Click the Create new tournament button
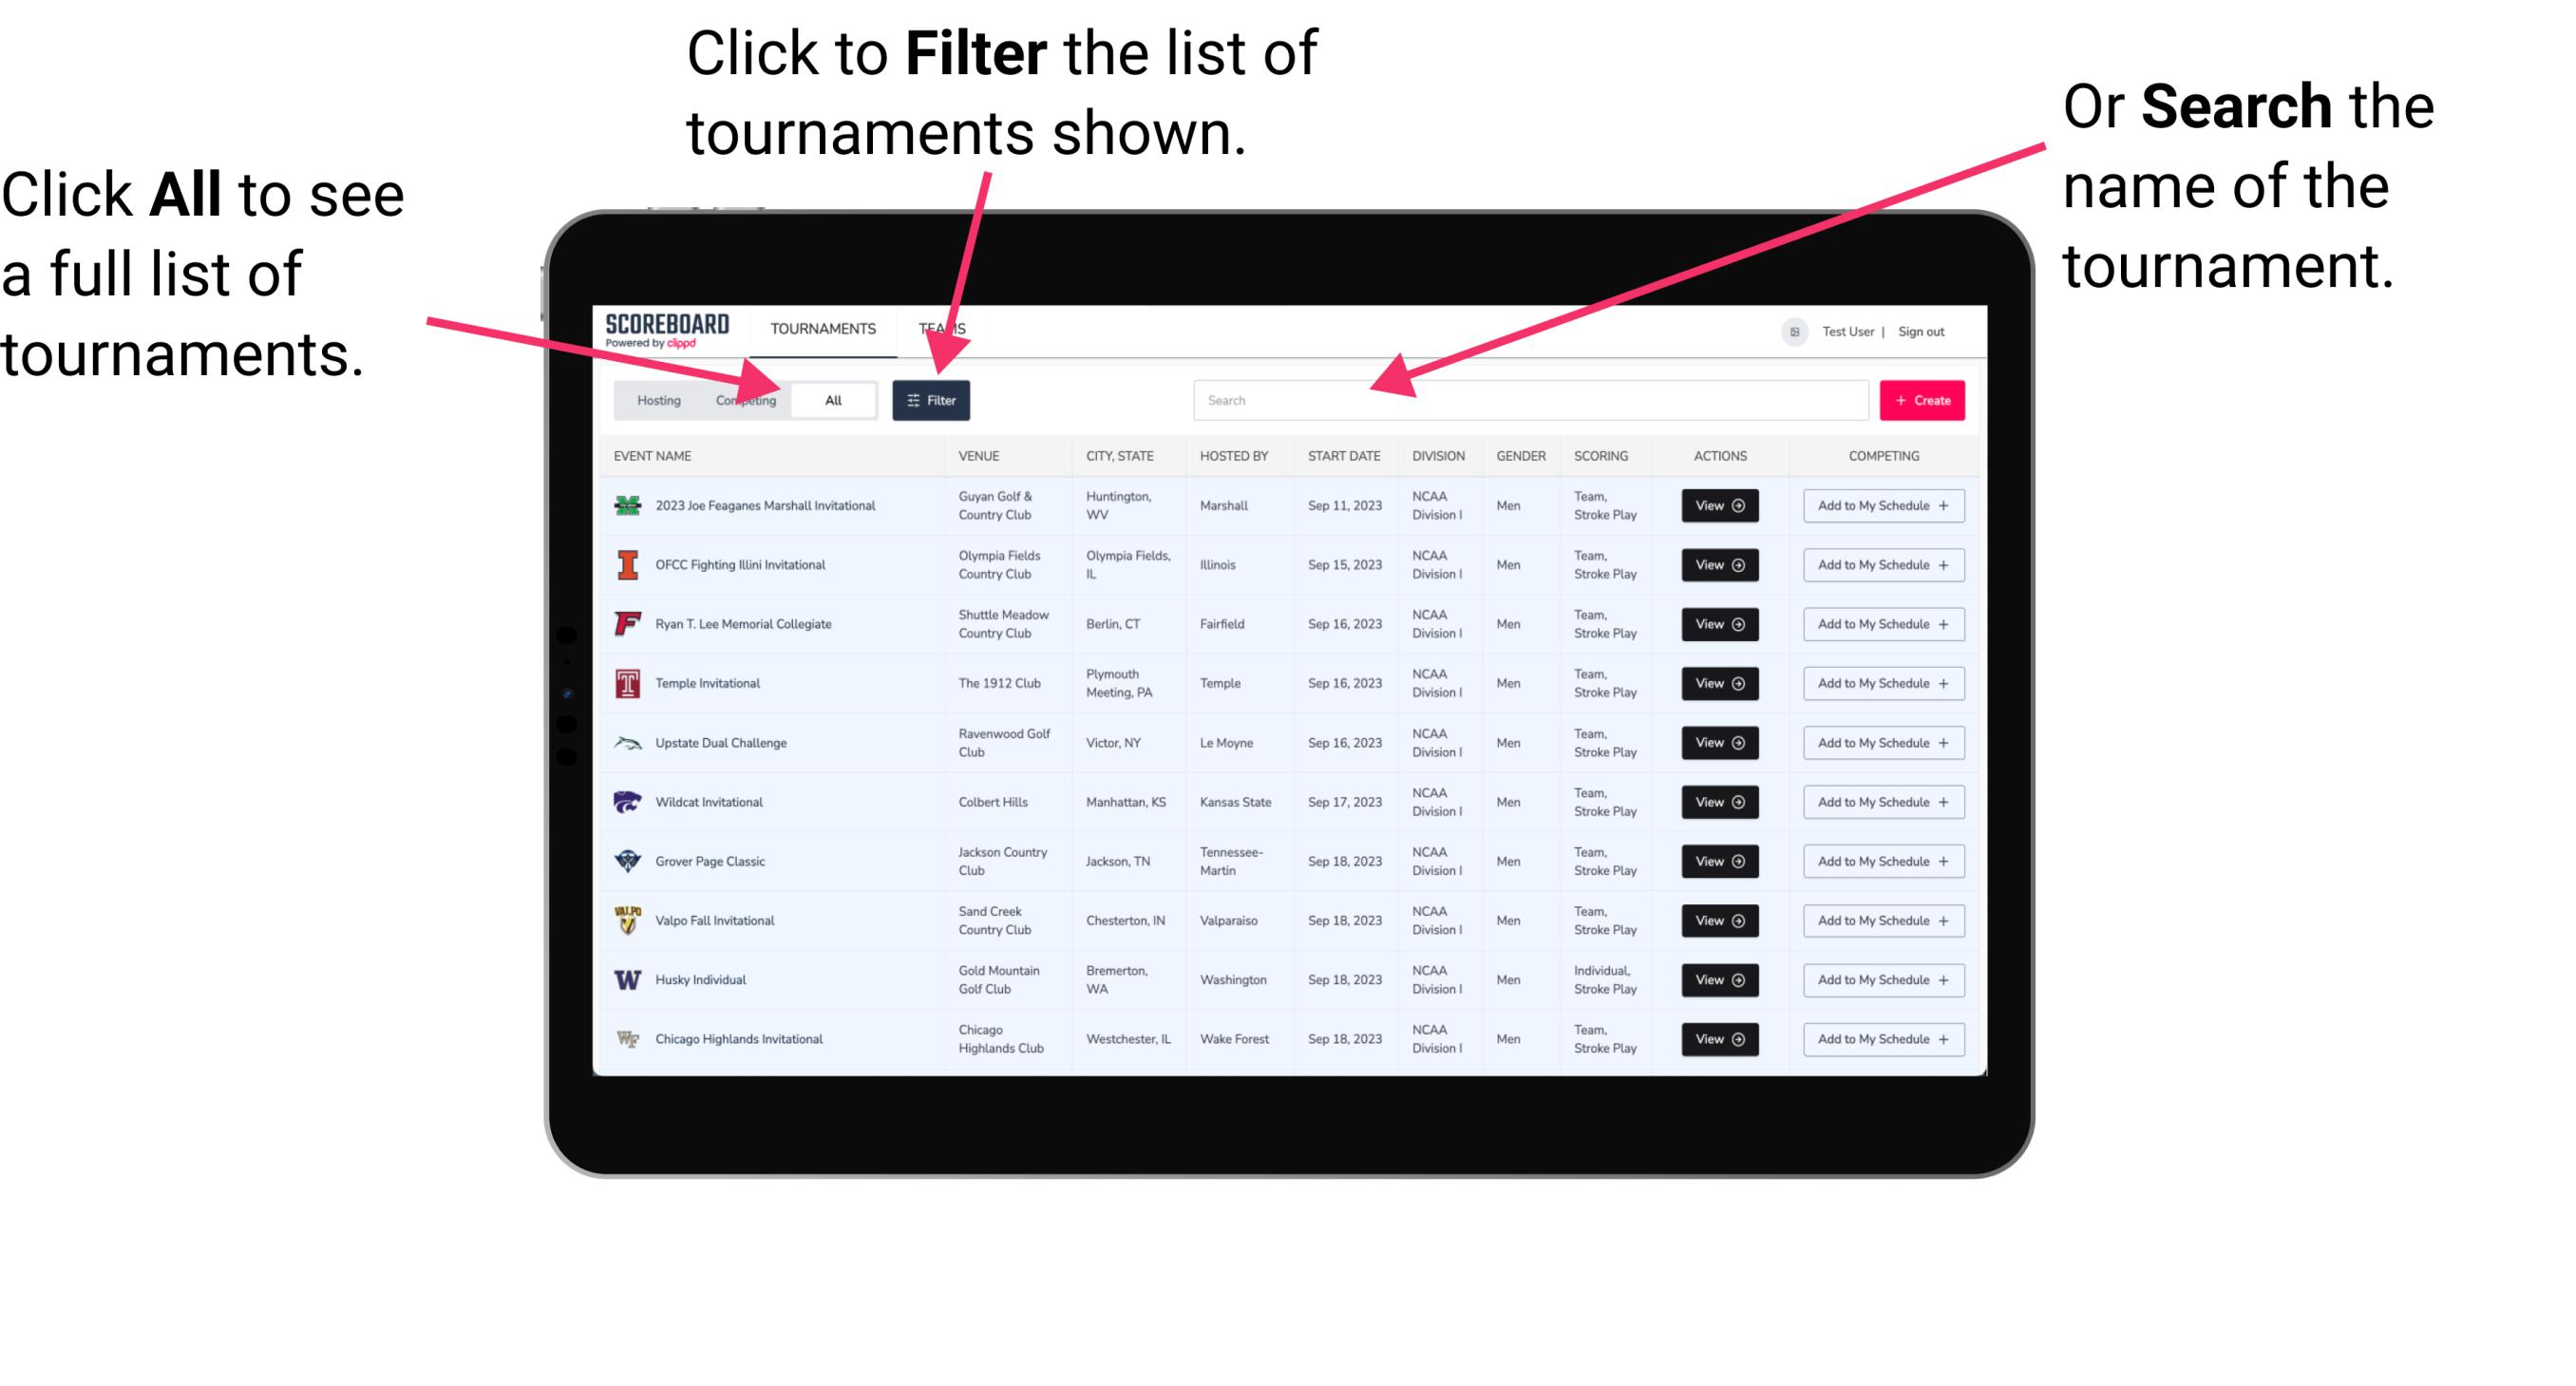 coord(1923,399)
